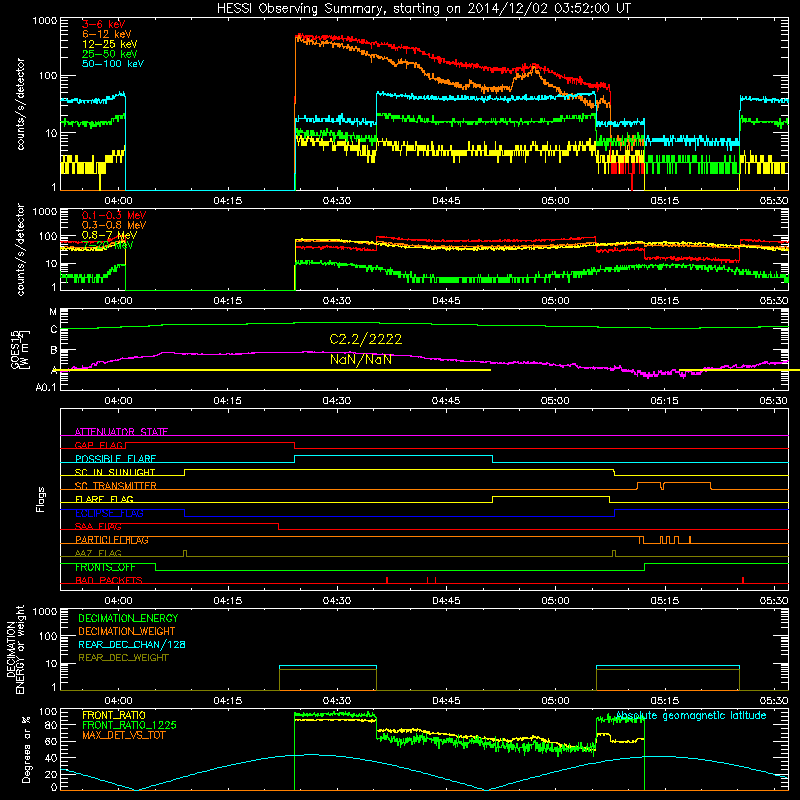Select the 12-25 keV legend label
The image size is (800, 800).
(110, 44)
